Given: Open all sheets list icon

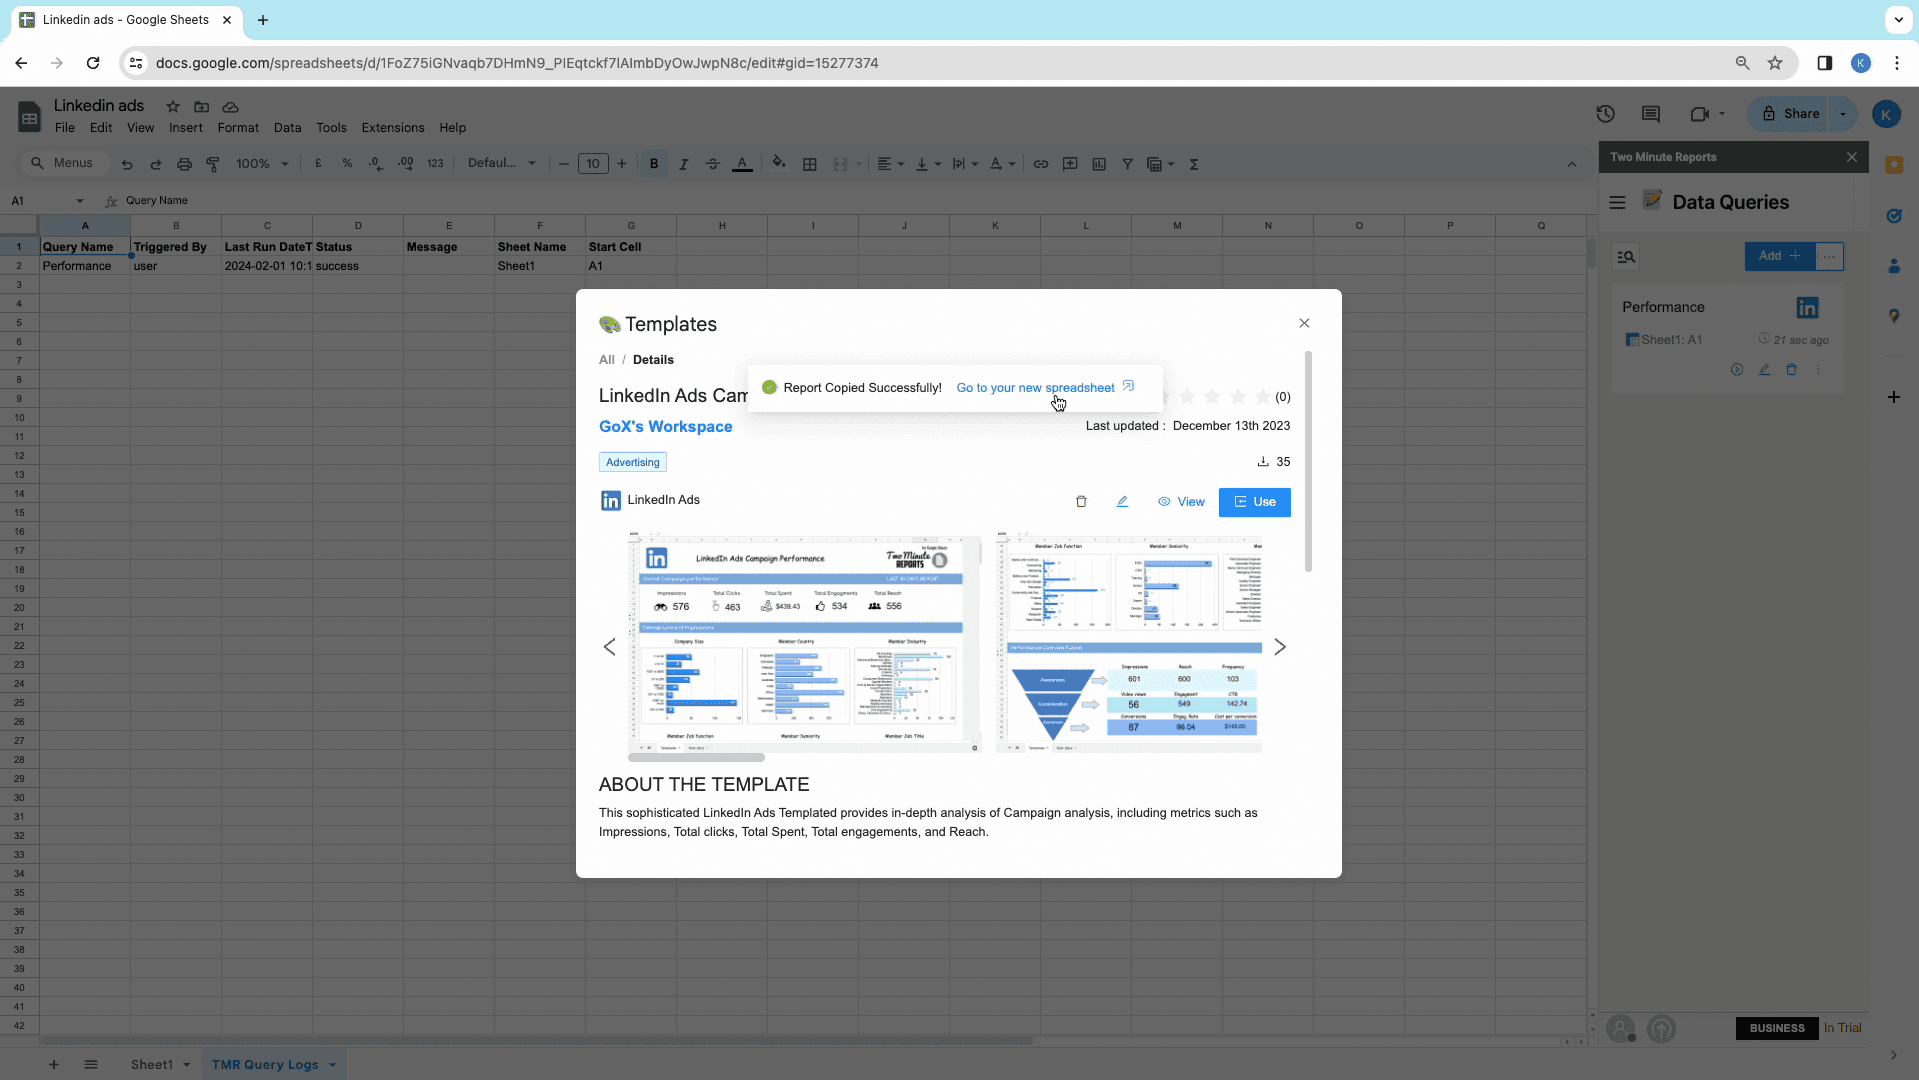Looking at the screenshot, I should pos(91,1065).
